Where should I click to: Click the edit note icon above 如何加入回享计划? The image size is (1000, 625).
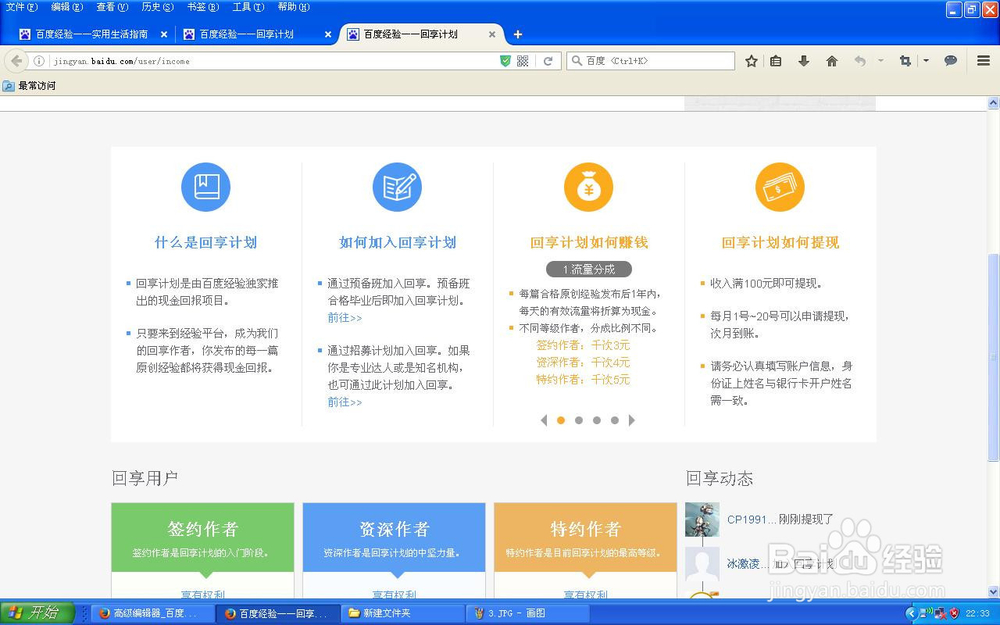coord(397,187)
